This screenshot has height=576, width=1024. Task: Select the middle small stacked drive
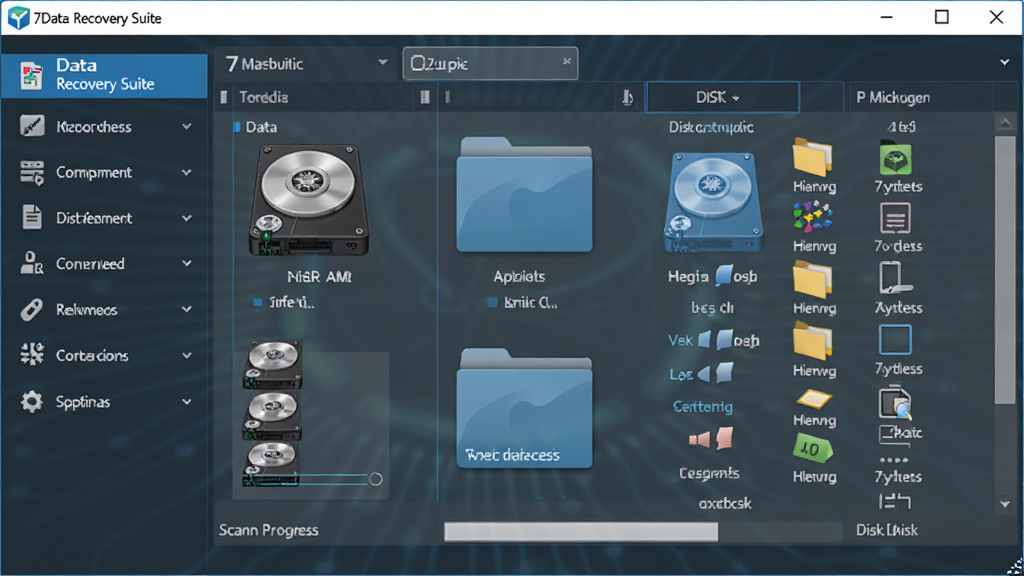pos(272,416)
